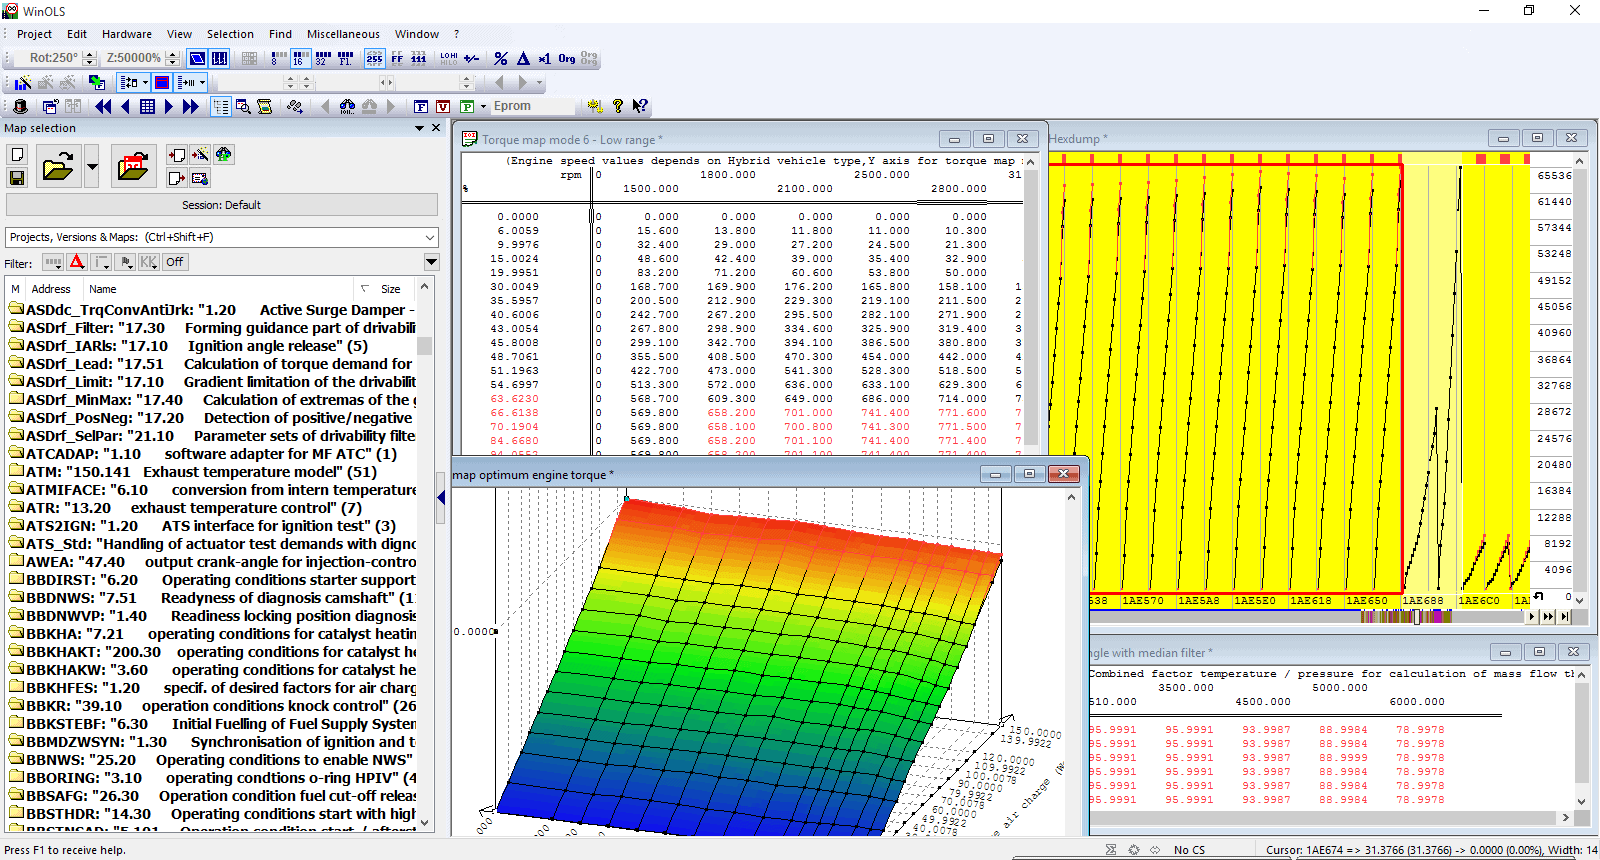Expand Projects, Versions & Maps dropdown
Viewport: 1600px width, 860px height.
430,237
